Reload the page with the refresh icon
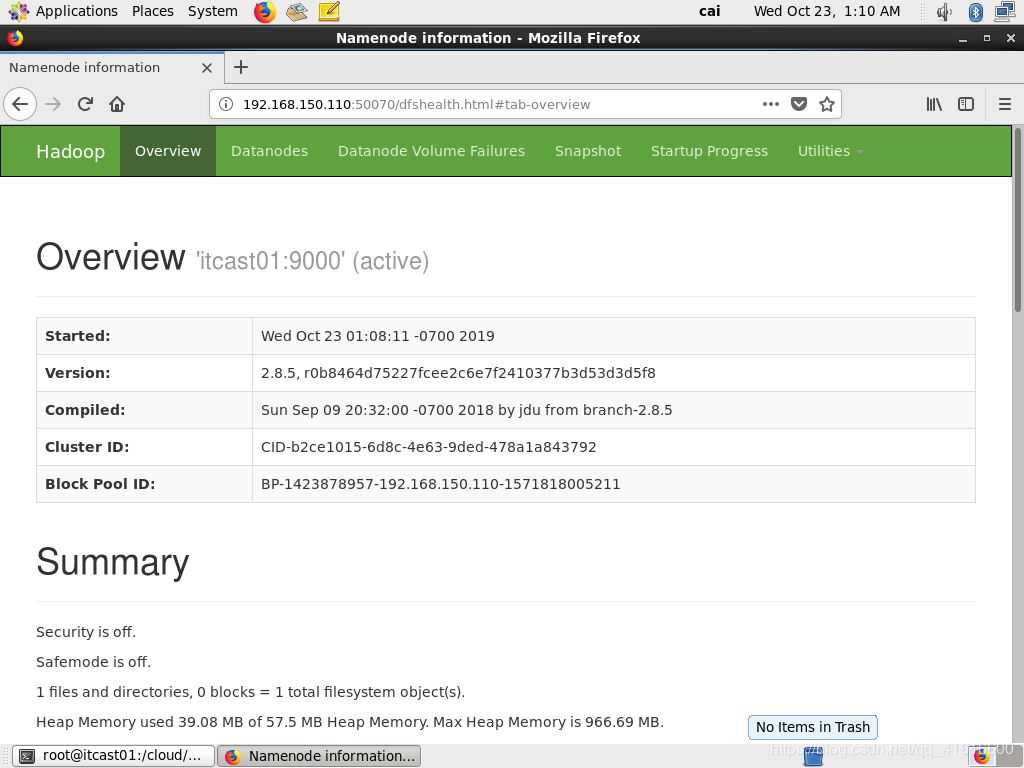Image resolution: width=1024 pixels, height=768 pixels. (x=85, y=104)
